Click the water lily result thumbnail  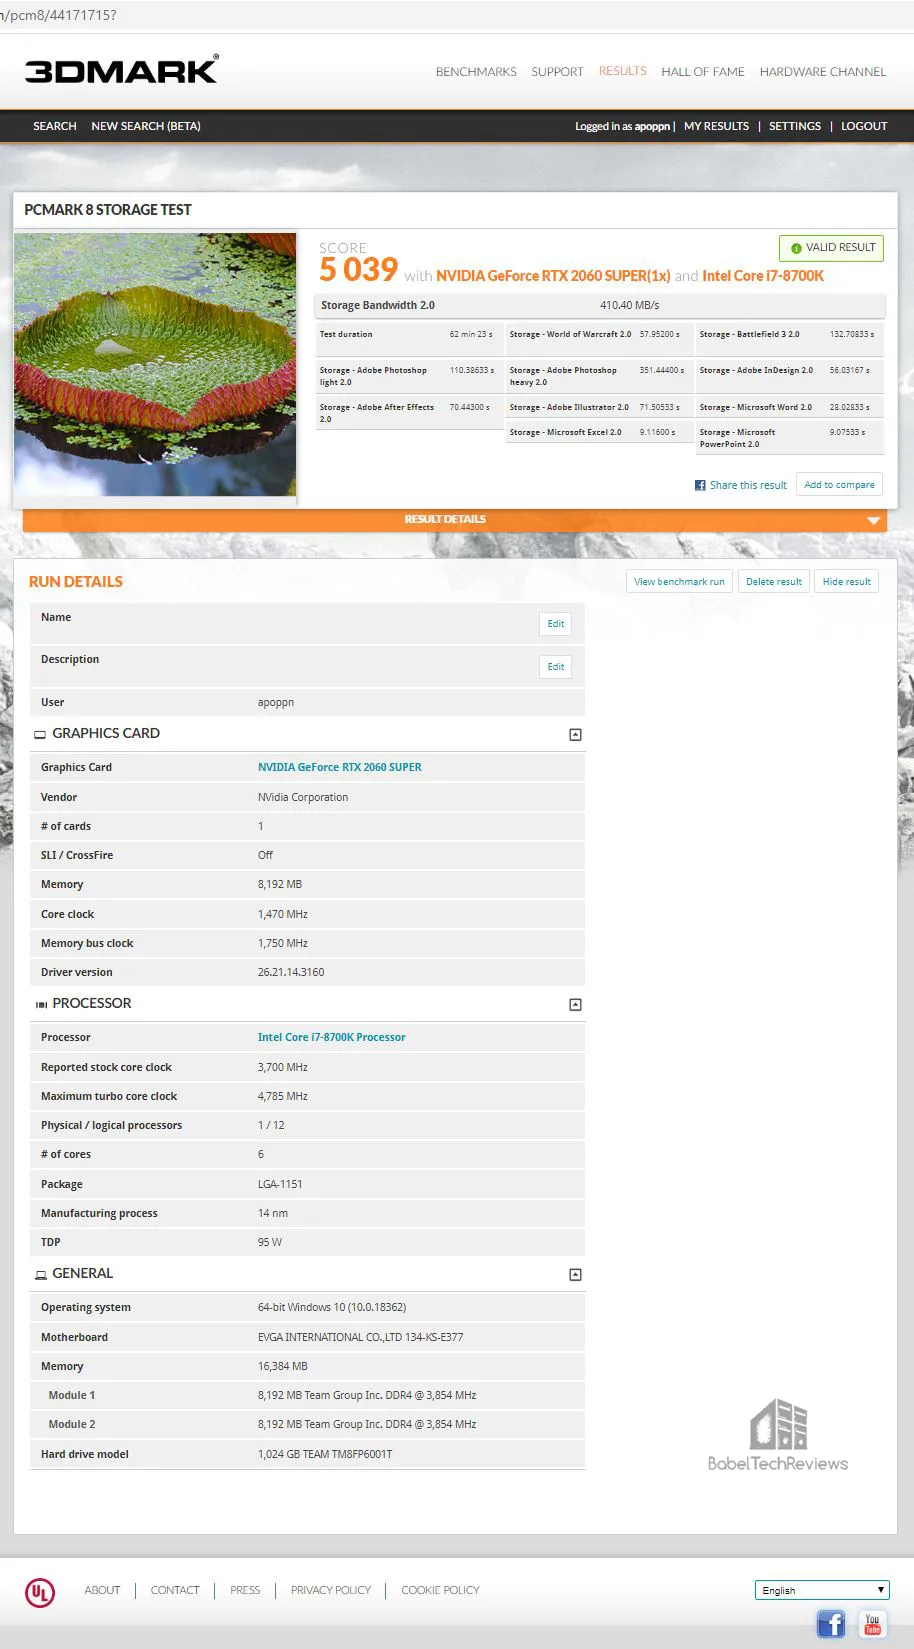click(155, 365)
